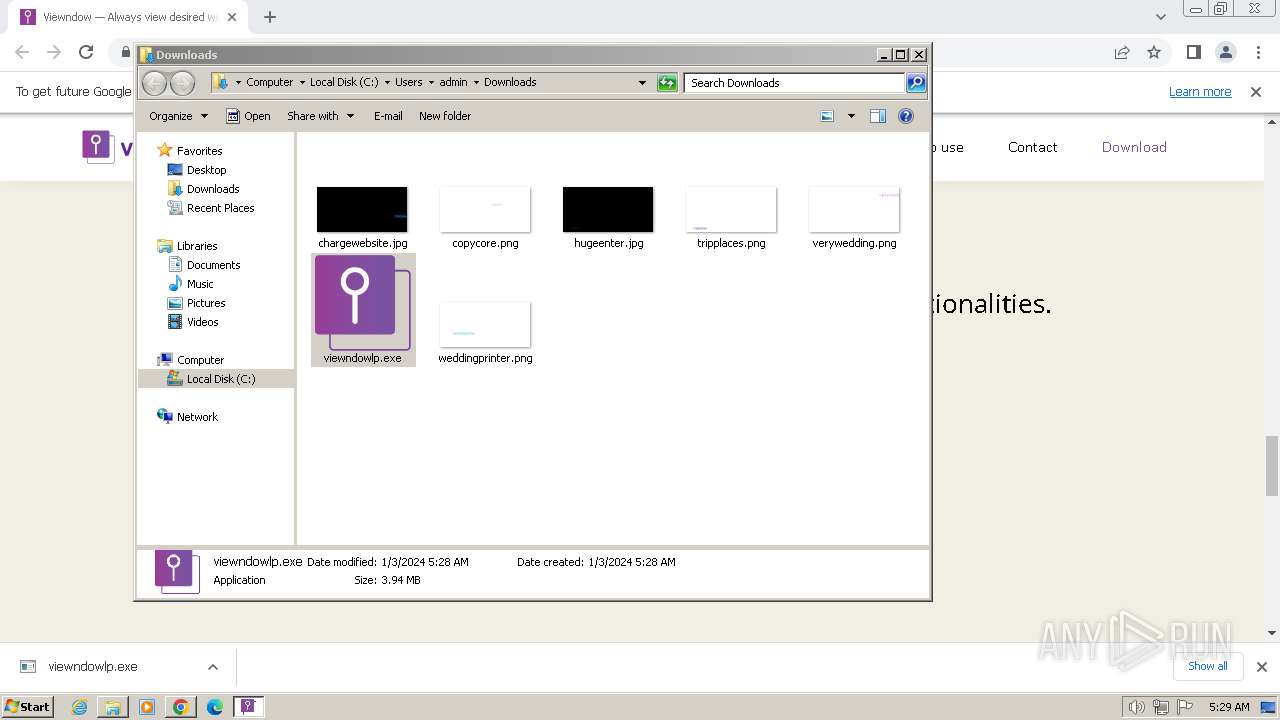Click admin in address breadcrumb

tap(453, 83)
